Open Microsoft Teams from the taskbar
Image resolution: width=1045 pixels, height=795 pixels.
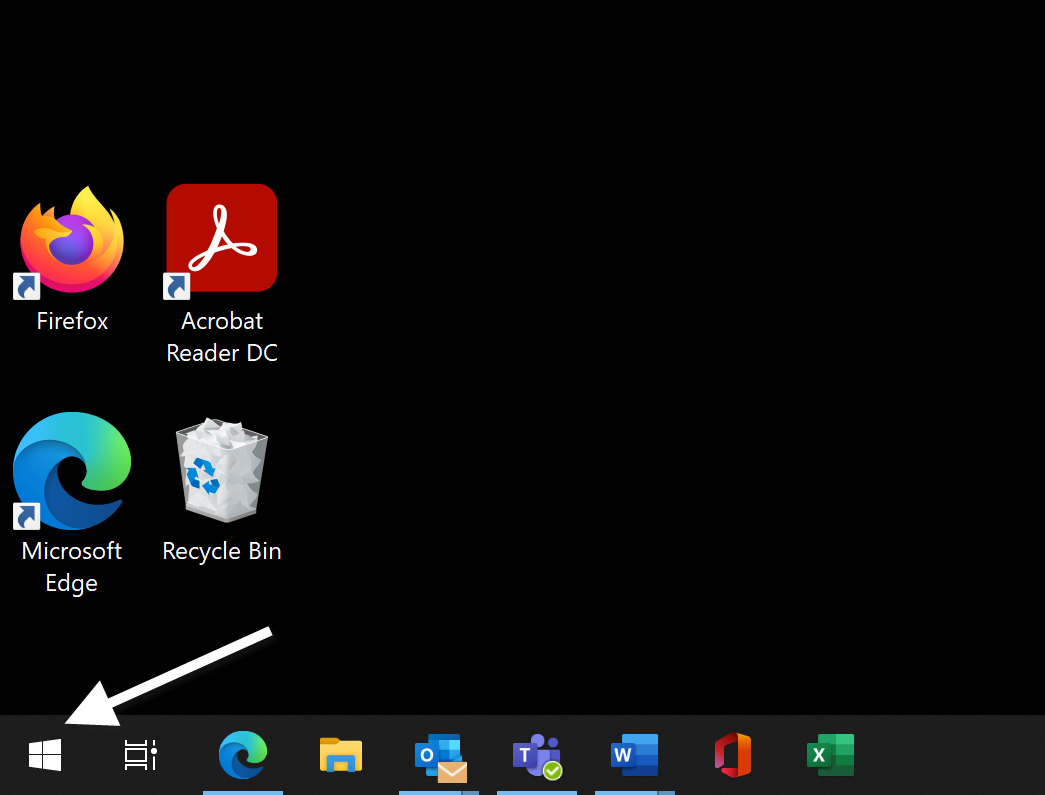537,756
